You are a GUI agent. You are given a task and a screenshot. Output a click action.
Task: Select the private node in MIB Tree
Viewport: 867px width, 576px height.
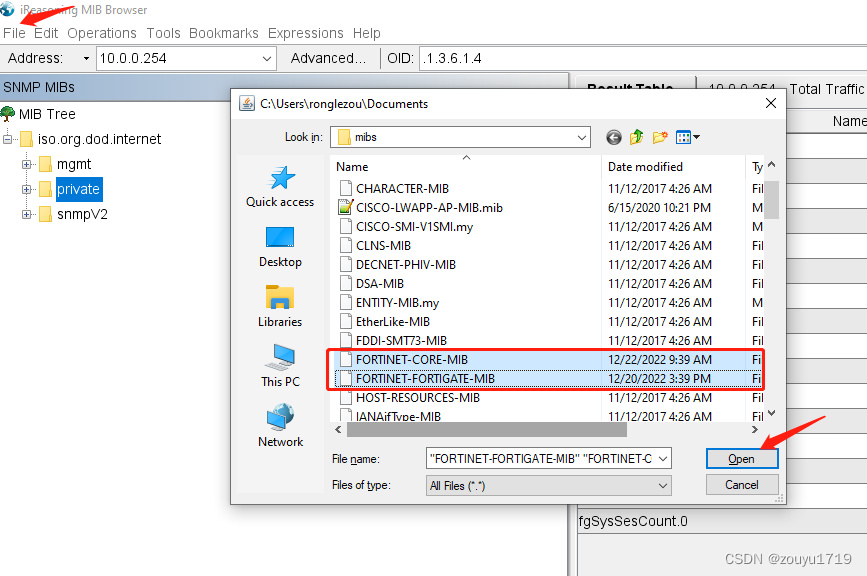pyautogui.click(x=79, y=189)
